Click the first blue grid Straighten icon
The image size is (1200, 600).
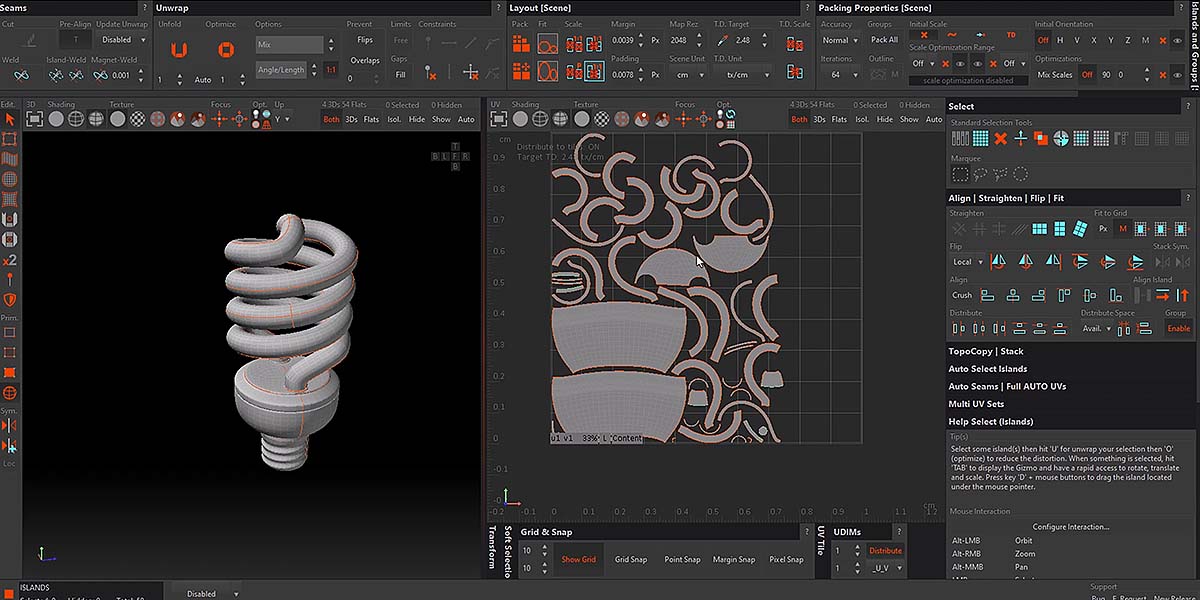tap(1041, 229)
